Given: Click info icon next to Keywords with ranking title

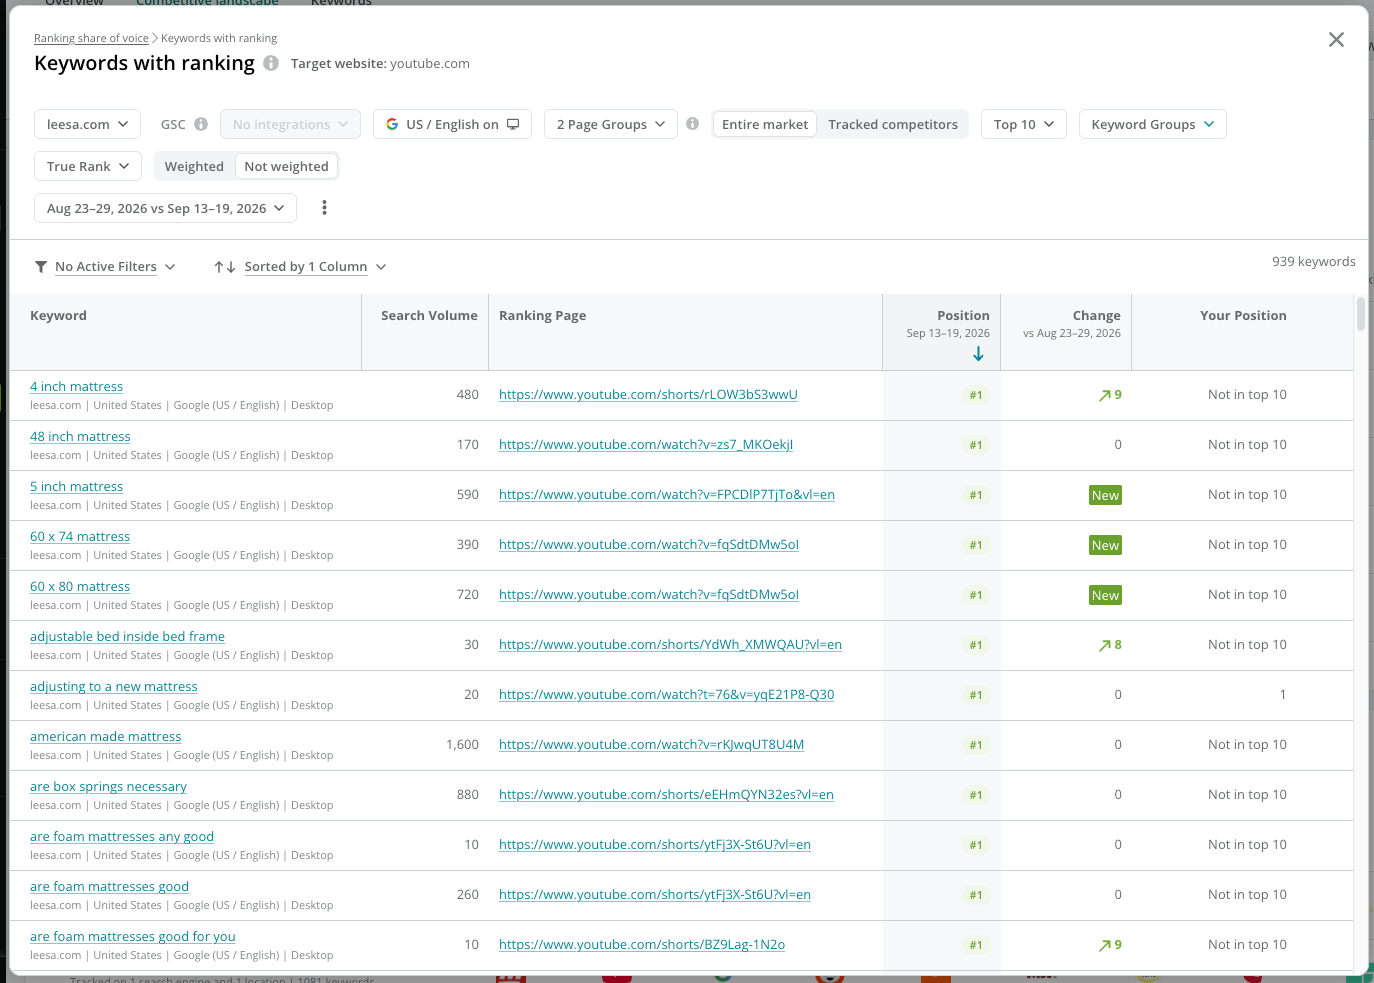Looking at the screenshot, I should (x=271, y=63).
